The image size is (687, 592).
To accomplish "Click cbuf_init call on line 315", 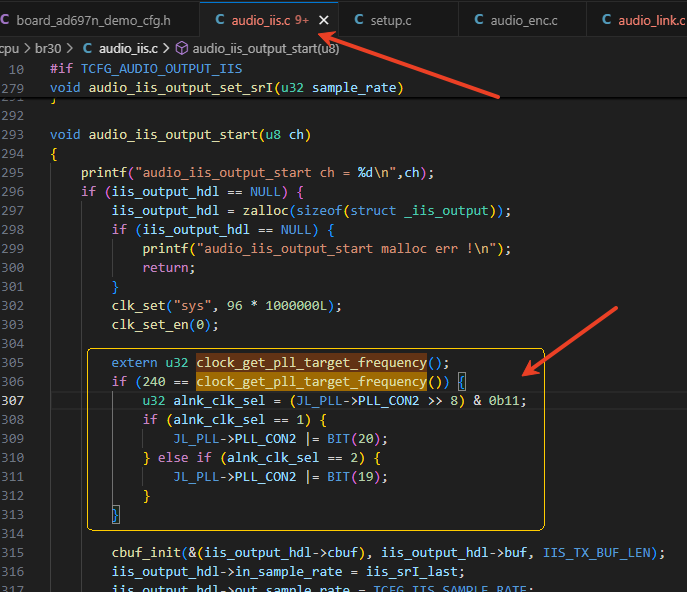I will [x=146, y=553].
